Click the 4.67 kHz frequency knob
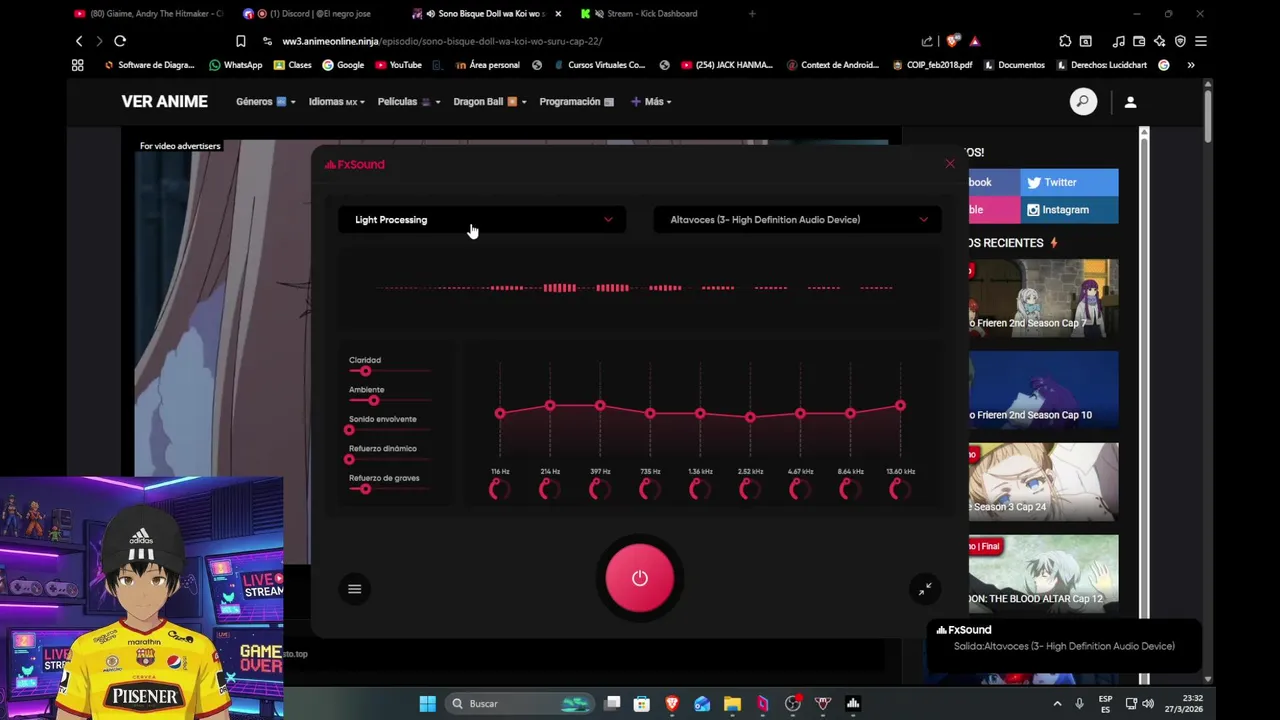 [799, 489]
